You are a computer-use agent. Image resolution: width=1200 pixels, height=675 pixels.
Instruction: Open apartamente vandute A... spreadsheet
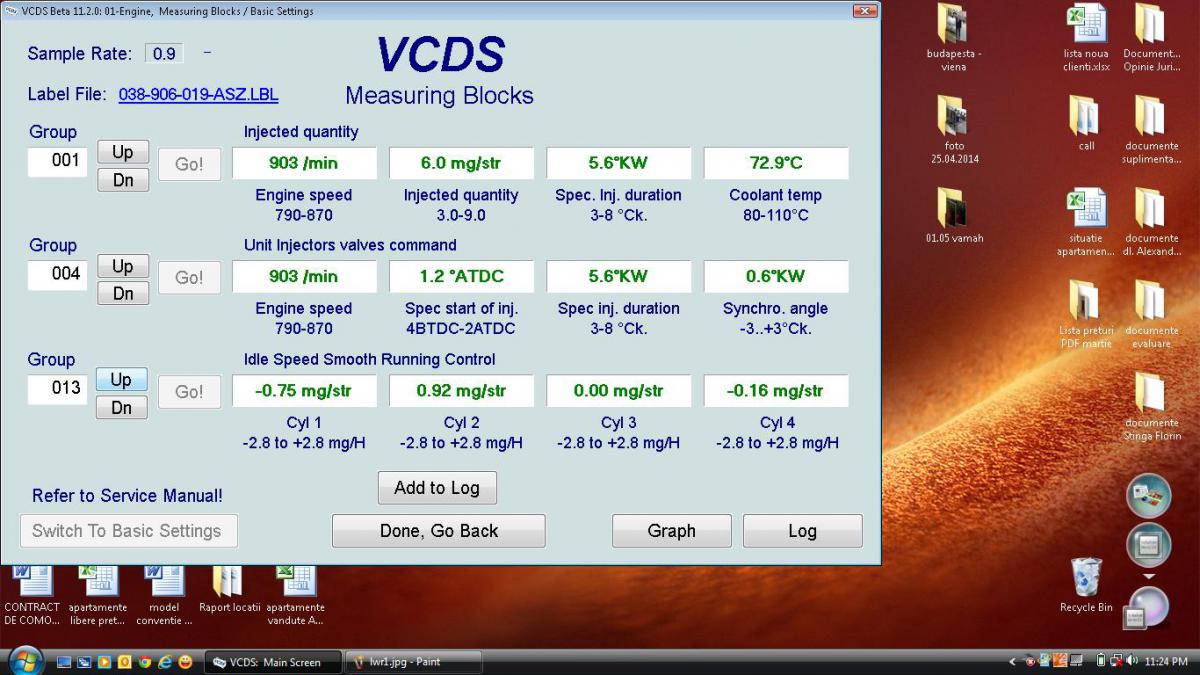[x=295, y=596]
